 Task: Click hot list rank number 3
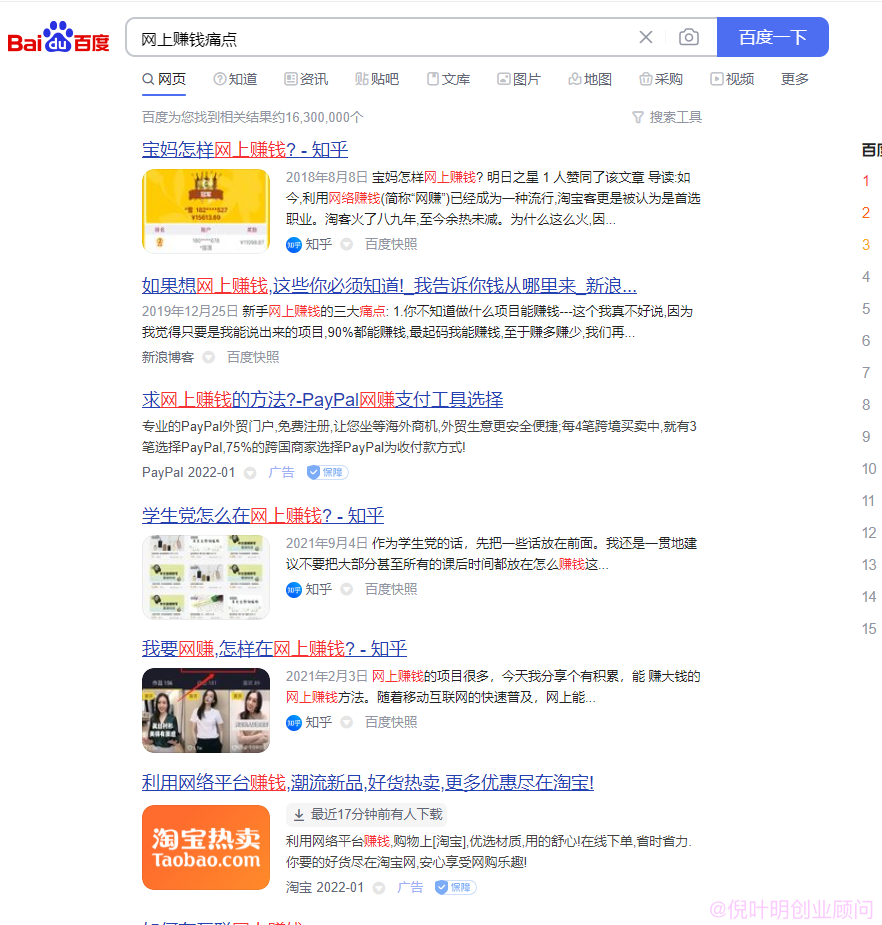pos(865,244)
